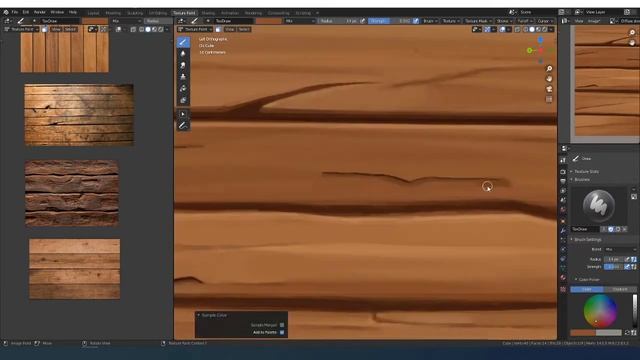
Task: Select the Mask tool in viewport toolbar
Action: pos(183,100)
